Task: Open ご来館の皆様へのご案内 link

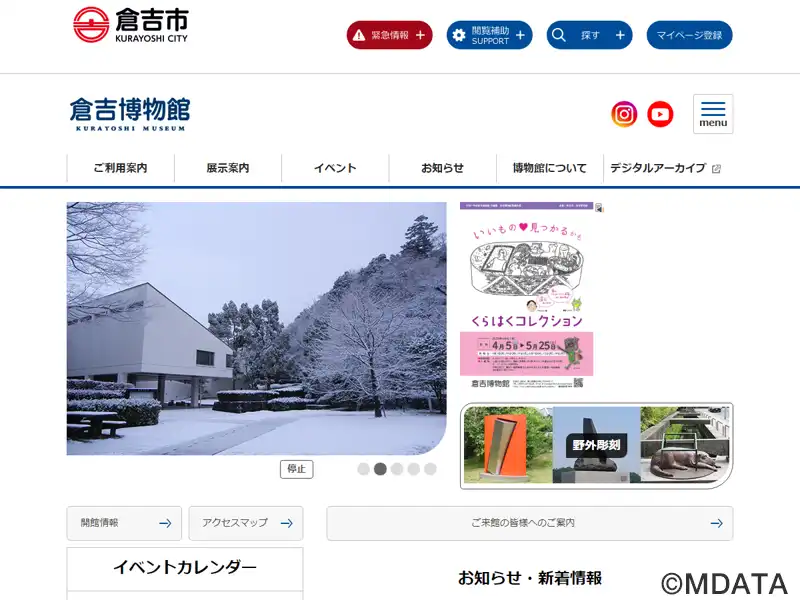Action: tap(530, 523)
